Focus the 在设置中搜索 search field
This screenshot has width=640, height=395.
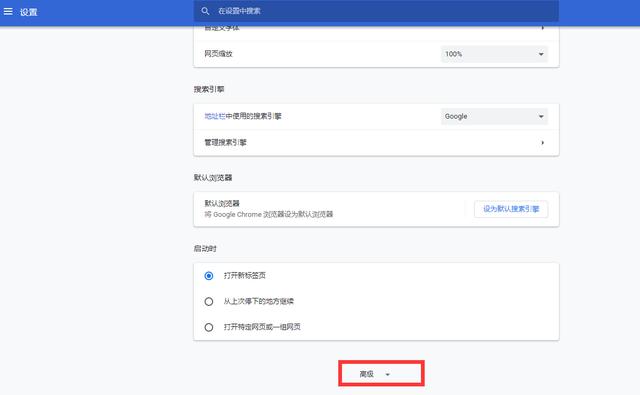click(x=376, y=11)
